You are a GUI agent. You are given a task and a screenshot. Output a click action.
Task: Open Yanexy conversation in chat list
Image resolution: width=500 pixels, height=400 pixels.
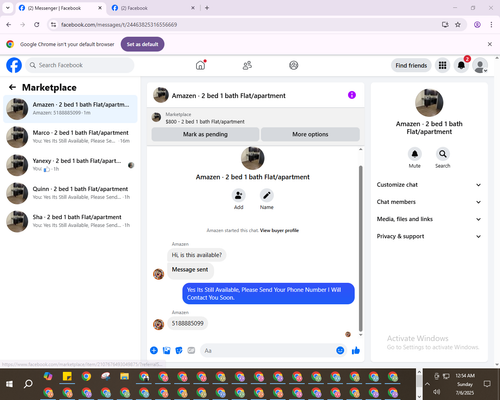(x=70, y=165)
